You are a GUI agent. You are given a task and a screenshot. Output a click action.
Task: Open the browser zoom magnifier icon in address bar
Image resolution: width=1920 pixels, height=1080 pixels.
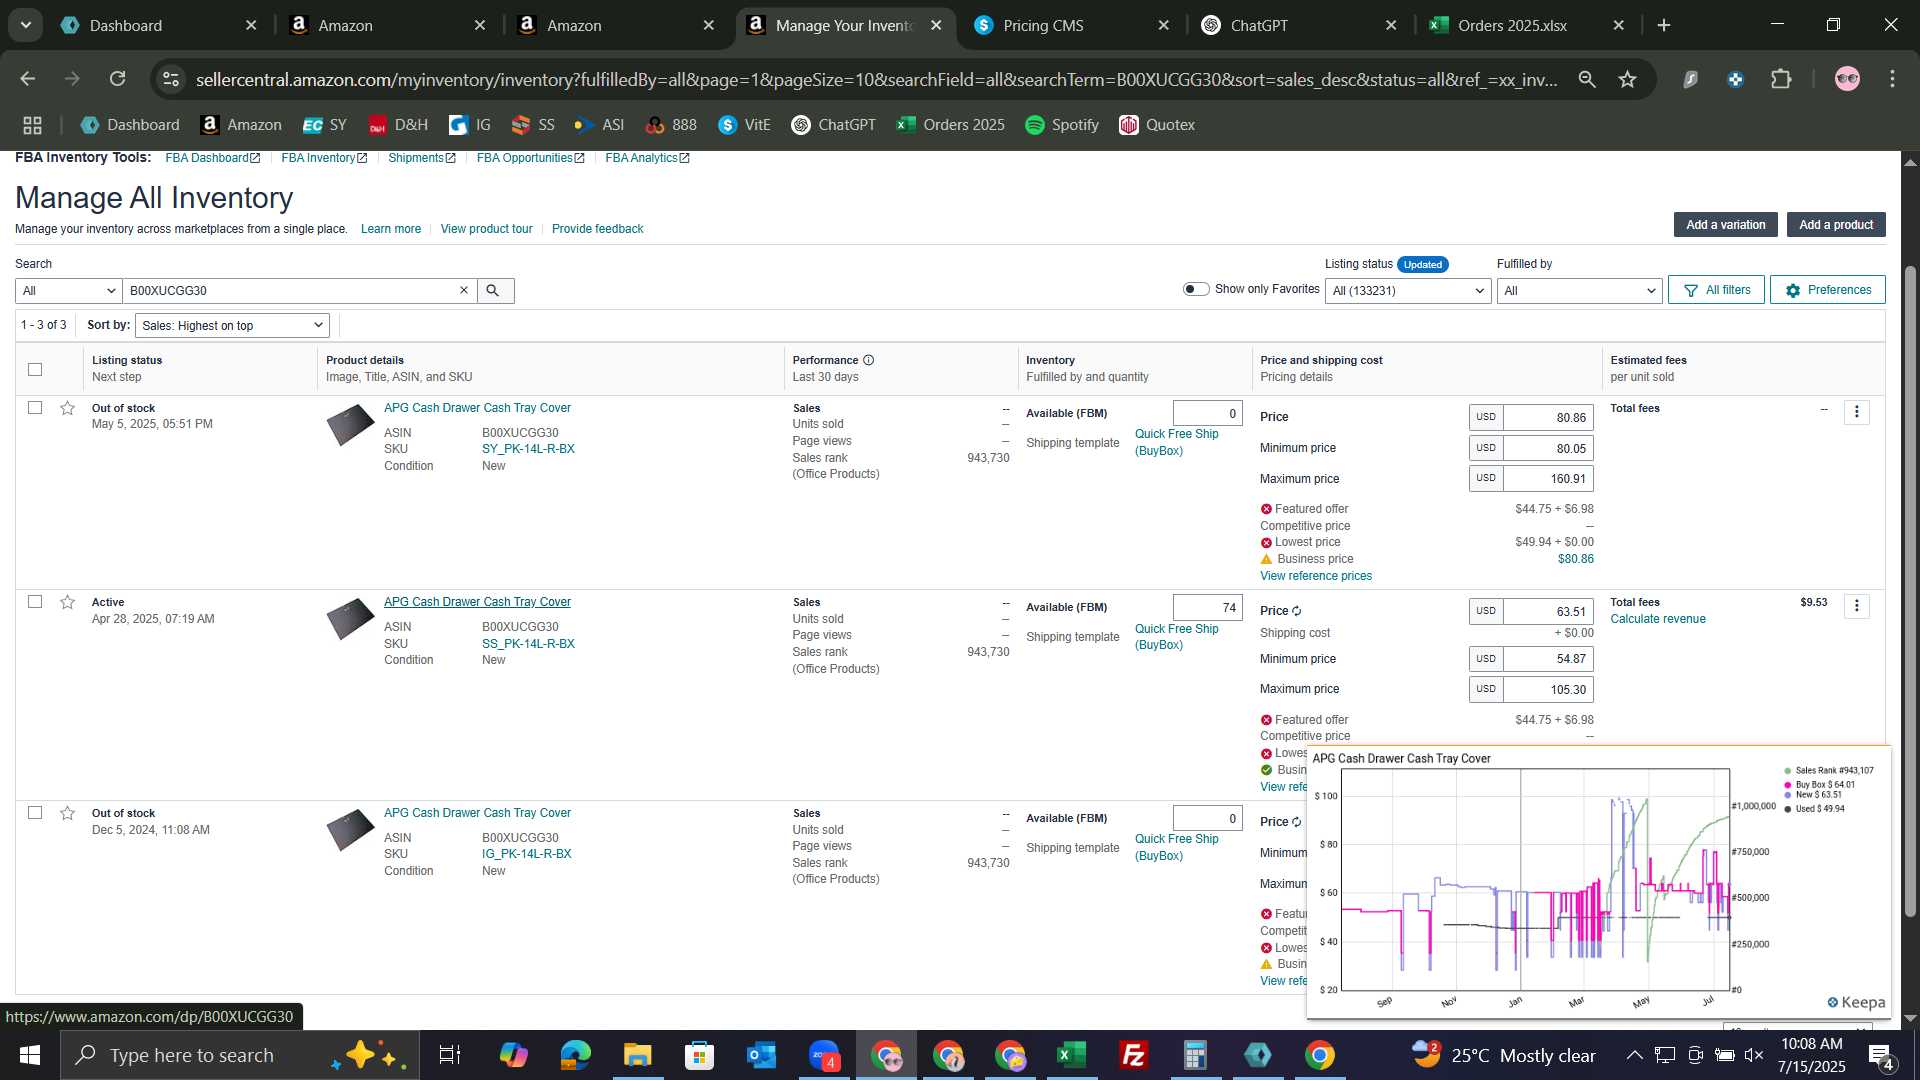pos(1587,79)
